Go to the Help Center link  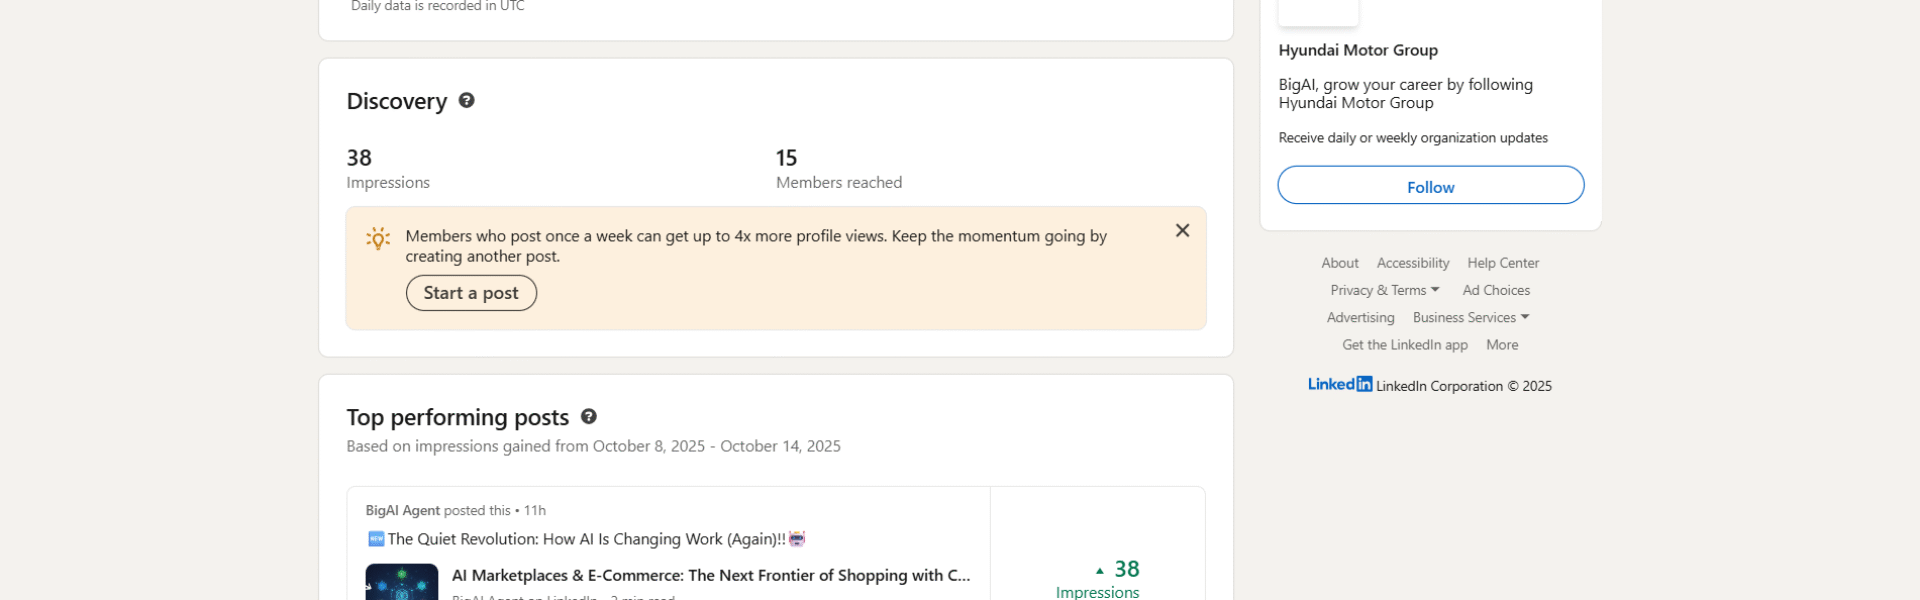(1503, 263)
